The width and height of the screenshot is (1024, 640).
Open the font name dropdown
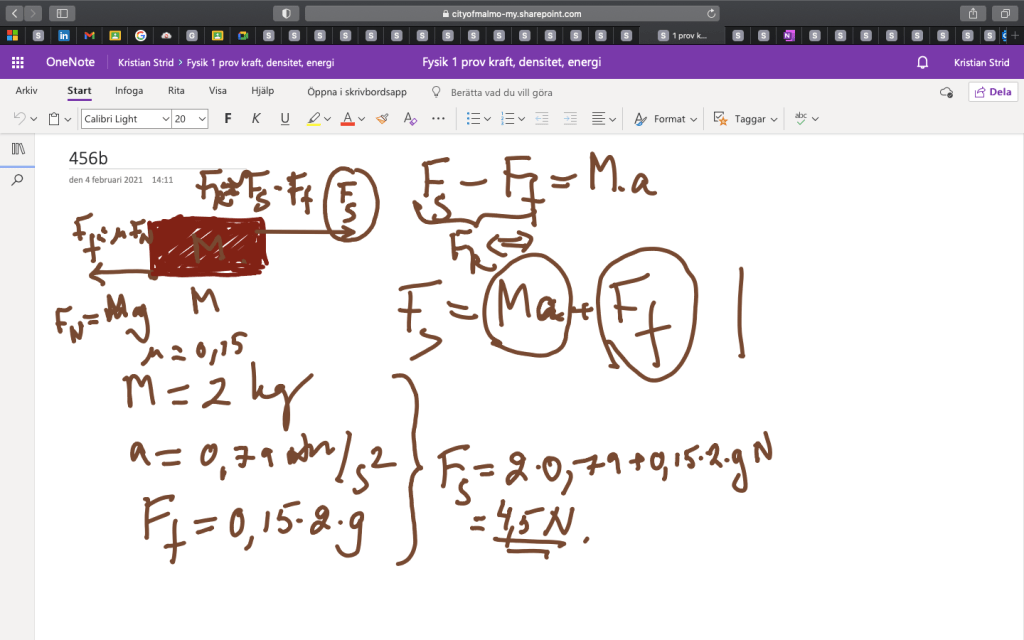[126, 118]
